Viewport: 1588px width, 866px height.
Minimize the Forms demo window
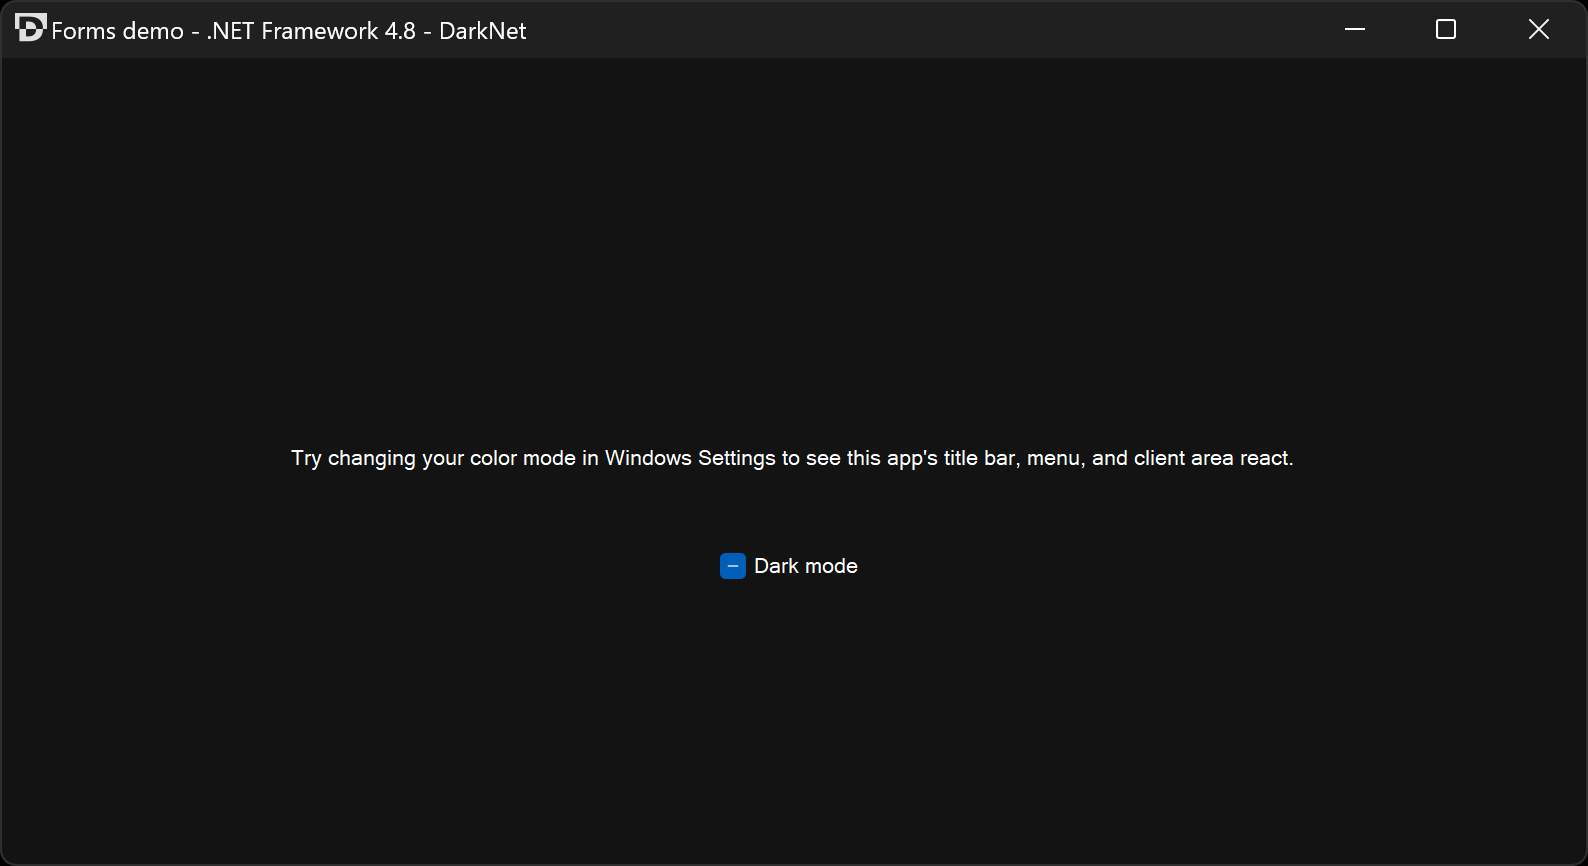[1355, 29]
